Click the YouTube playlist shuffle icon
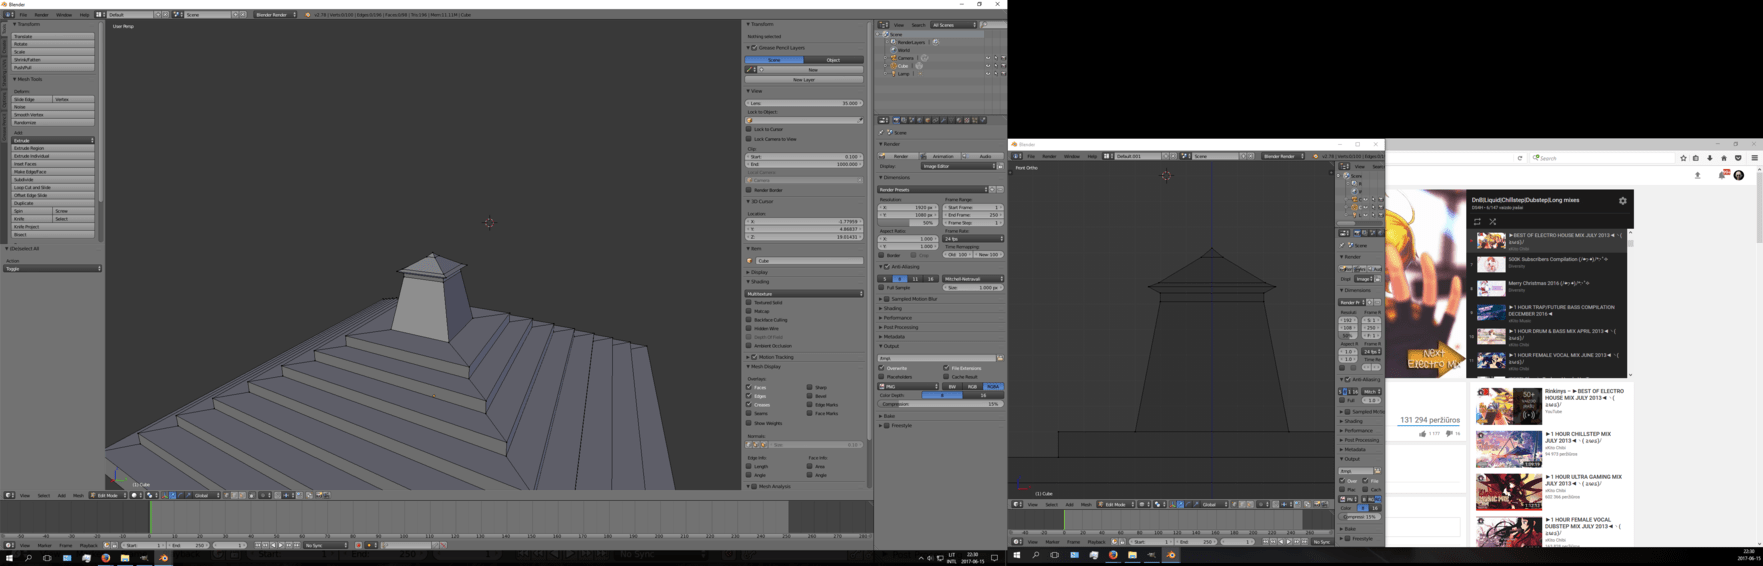Screen dimensions: 1763x566 [1492, 222]
